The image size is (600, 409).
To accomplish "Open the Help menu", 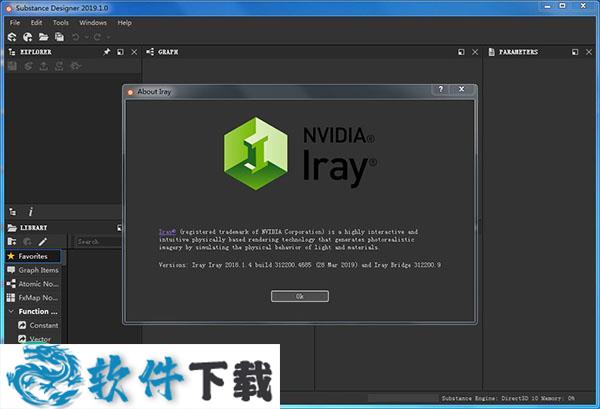I will [x=124, y=23].
